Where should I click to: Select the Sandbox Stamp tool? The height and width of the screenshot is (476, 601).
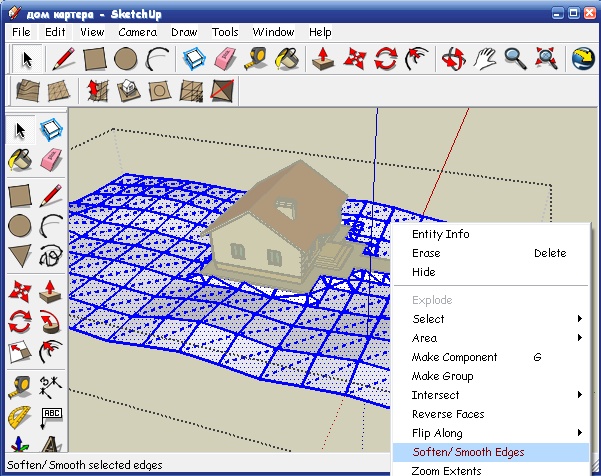128,90
